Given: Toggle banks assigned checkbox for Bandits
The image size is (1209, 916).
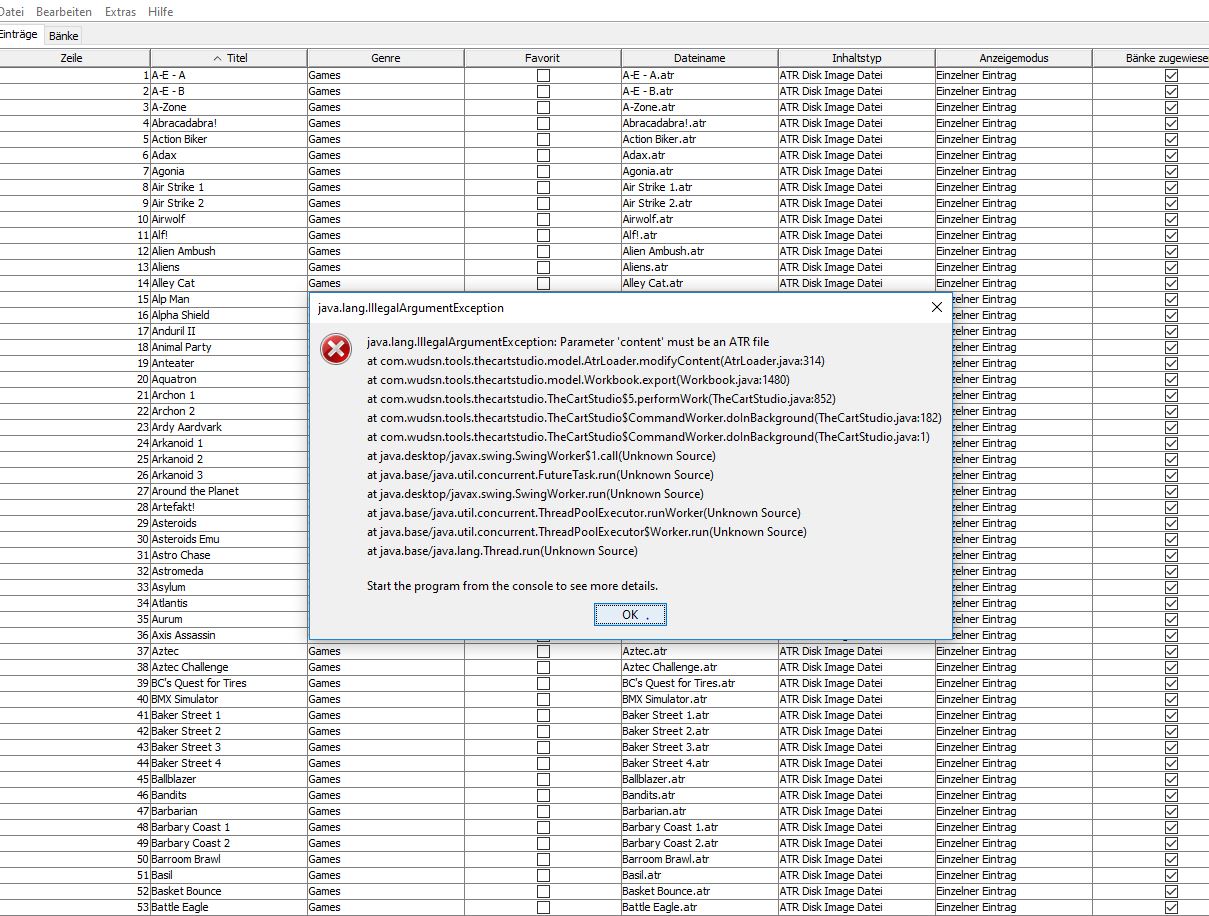Looking at the screenshot, I should coord(1171,795).
